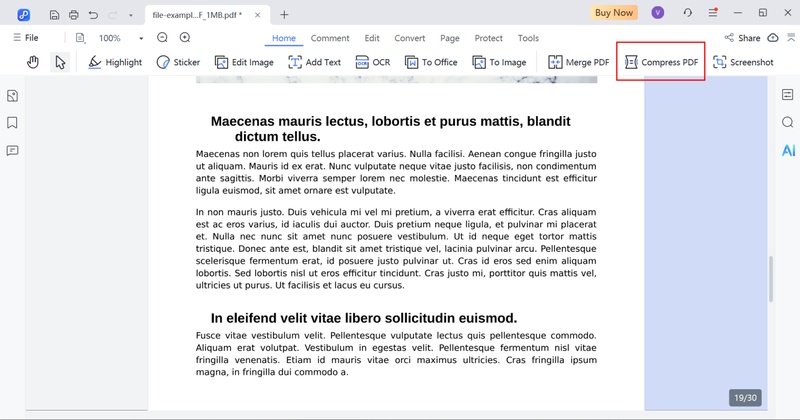Click the Save icon in title bar
The image size is (800, 420).
click(54, 15)
